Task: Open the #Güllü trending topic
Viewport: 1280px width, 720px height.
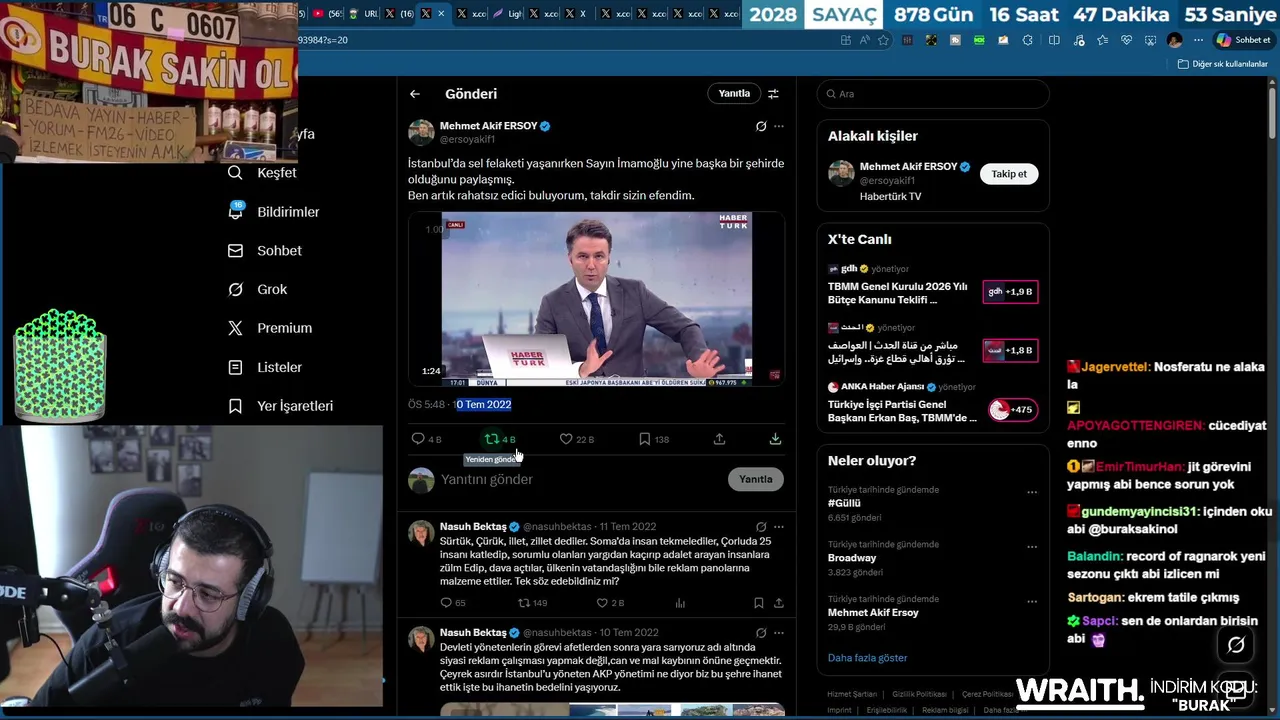Action: [845, 503]
